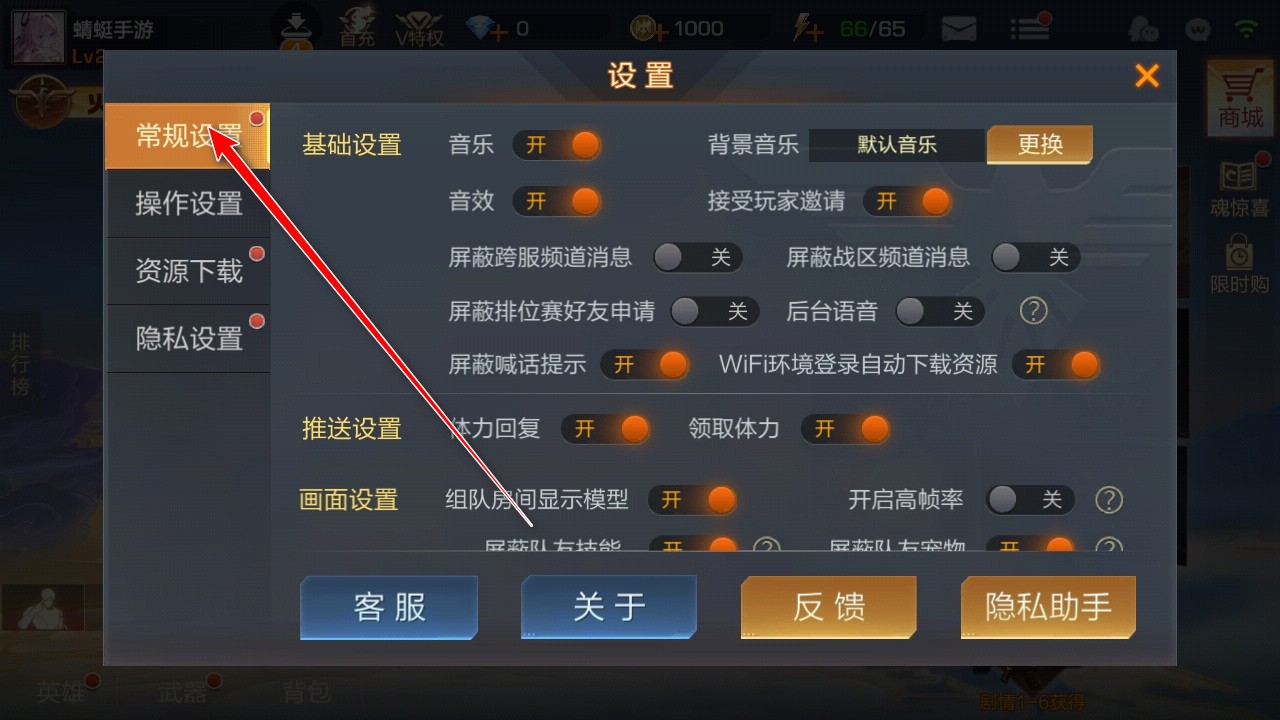Enable 屏蔽跨服频道消息 toggle

click(x=697, y=257)
